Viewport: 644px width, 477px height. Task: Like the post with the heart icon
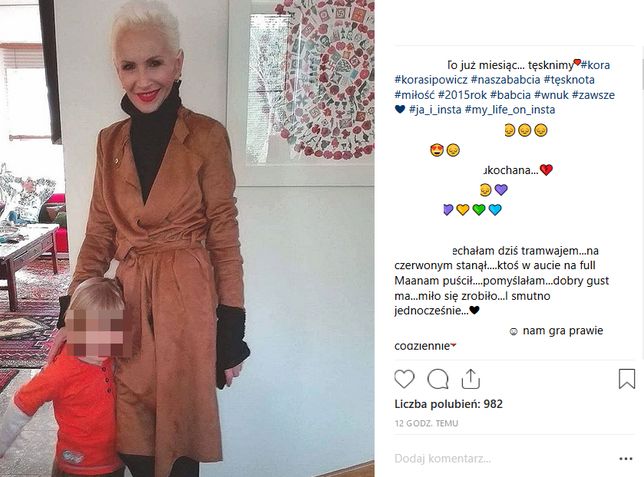pyautogui.click(x=404, y=379)
